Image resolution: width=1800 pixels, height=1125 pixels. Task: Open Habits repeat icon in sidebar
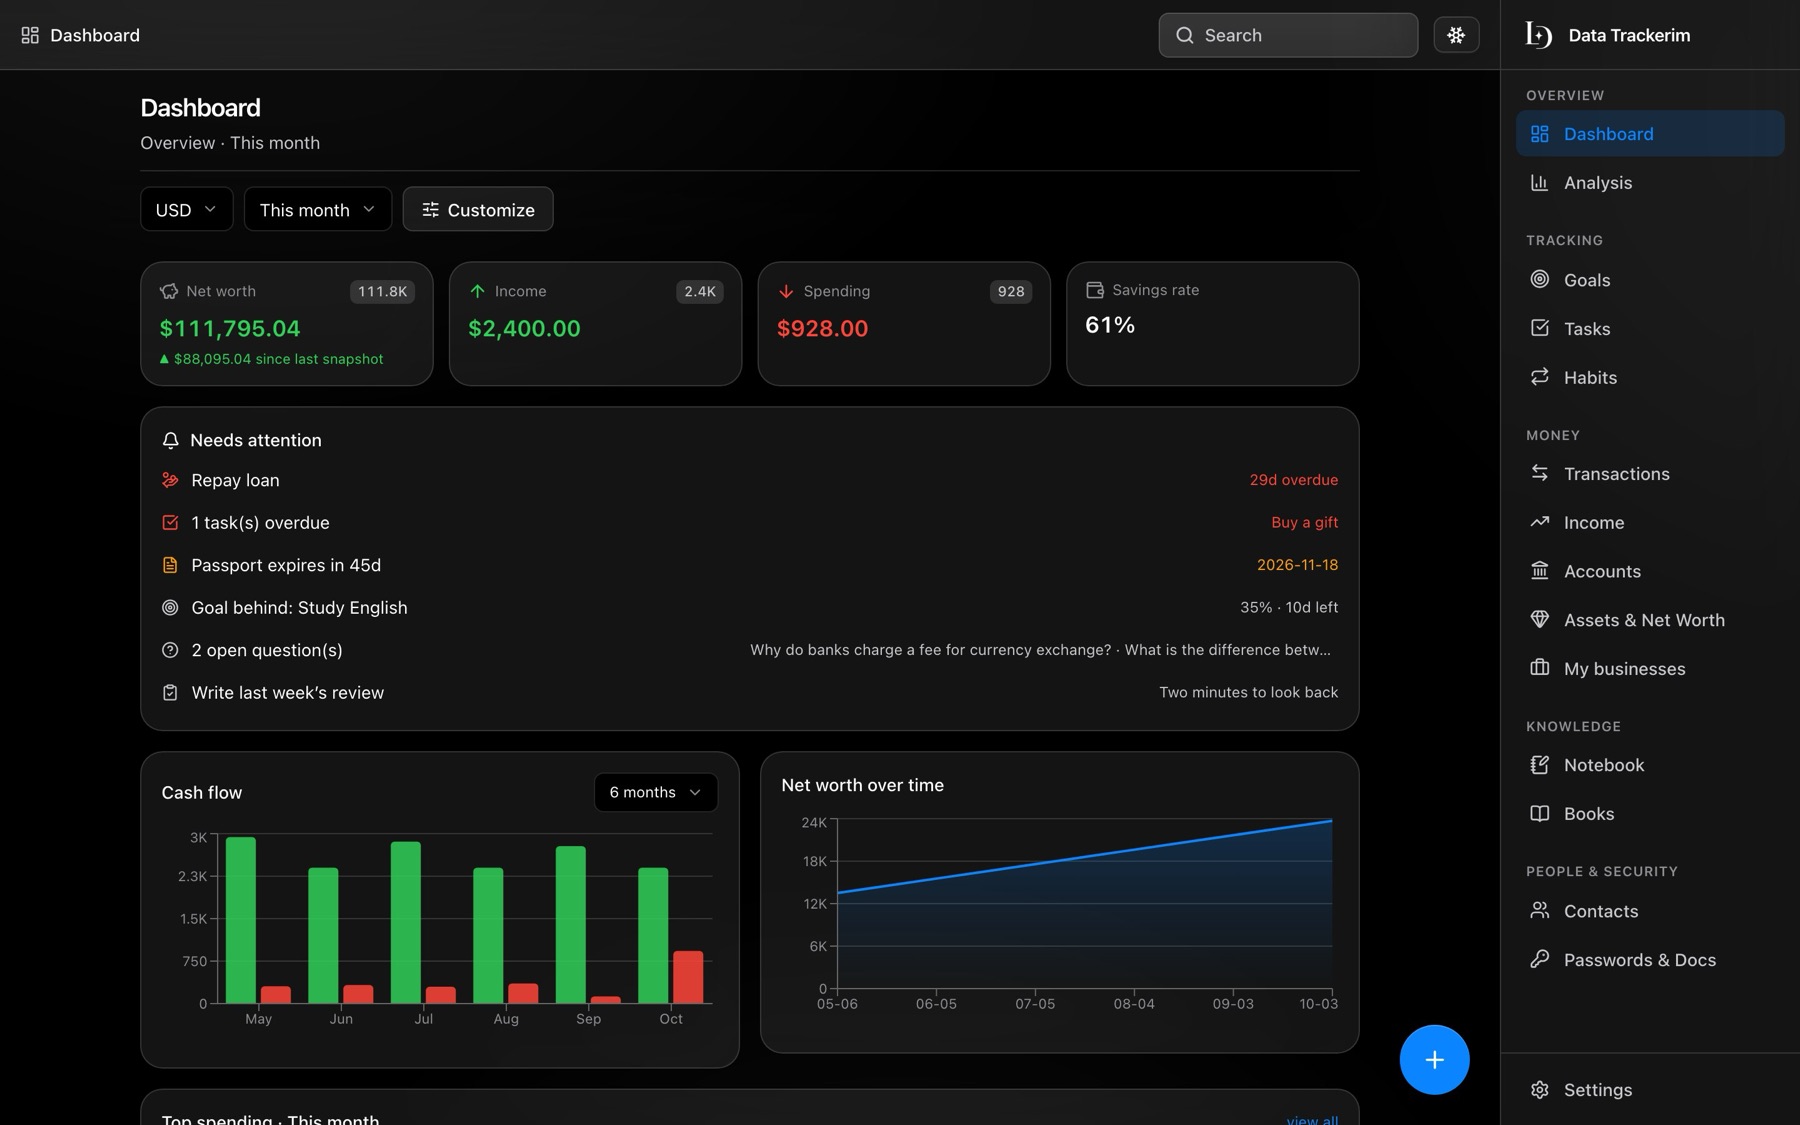(x=1540, y=376)
